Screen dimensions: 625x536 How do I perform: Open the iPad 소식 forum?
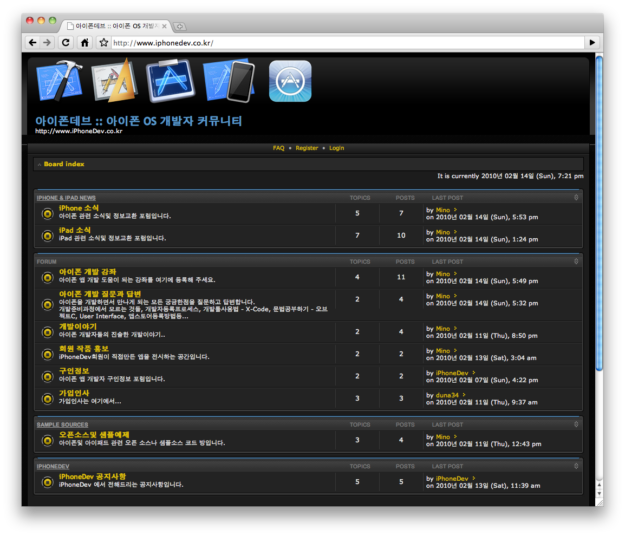pos(75,229)
